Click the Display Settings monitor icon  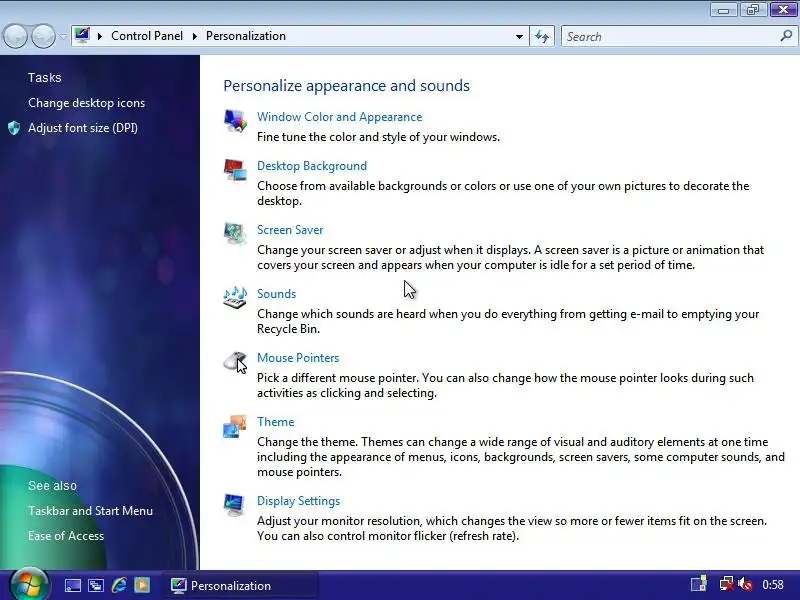pos(235,505)
